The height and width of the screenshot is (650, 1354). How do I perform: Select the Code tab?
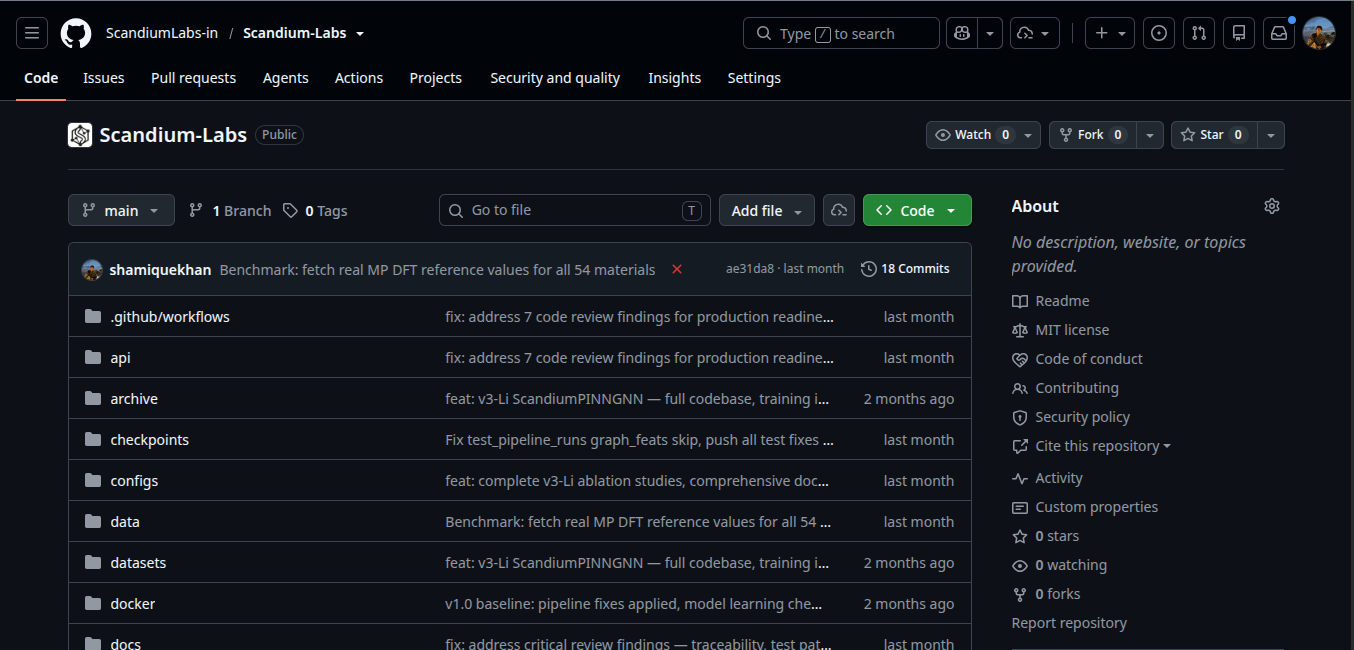41,78
